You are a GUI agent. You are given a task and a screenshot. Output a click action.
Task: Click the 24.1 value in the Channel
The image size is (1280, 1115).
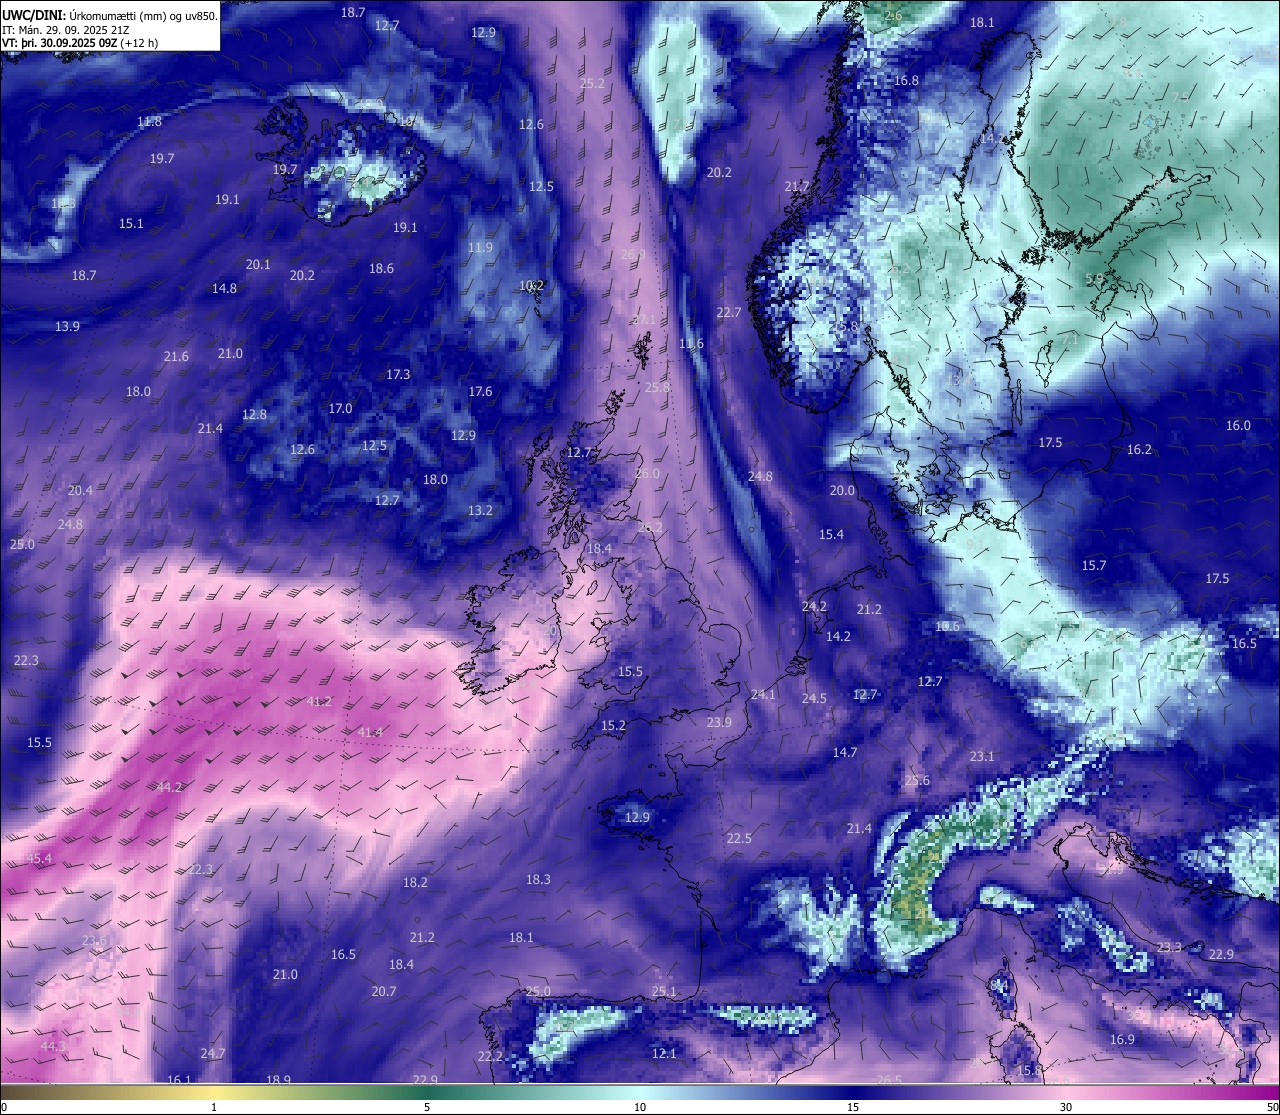click(763, 694)
